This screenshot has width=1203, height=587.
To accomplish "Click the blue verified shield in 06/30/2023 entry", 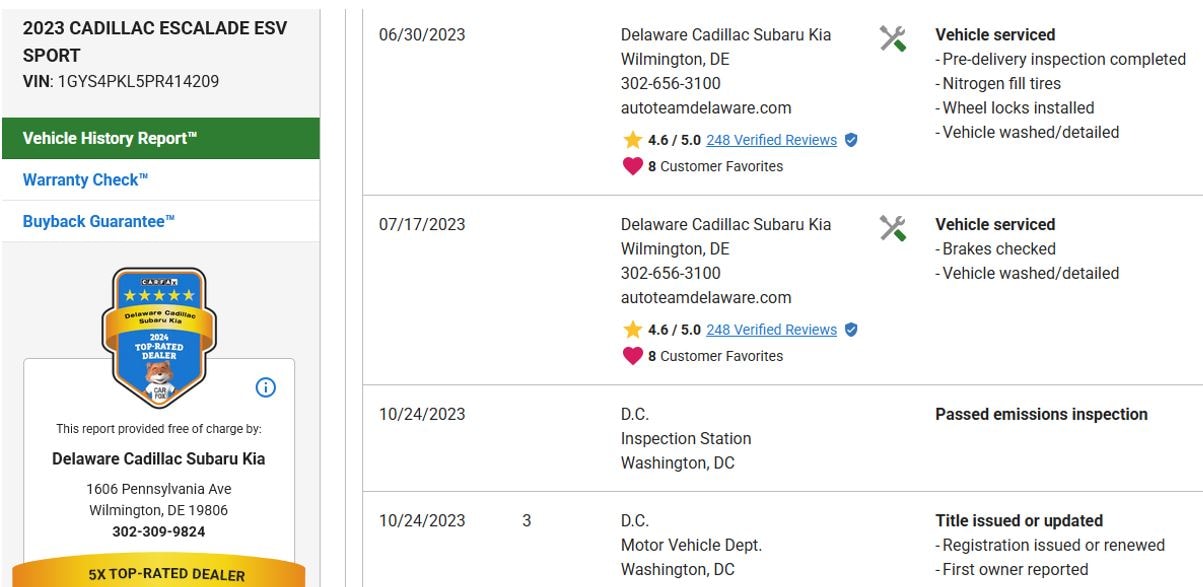I will pyautogui.click(x=851, y=140).
